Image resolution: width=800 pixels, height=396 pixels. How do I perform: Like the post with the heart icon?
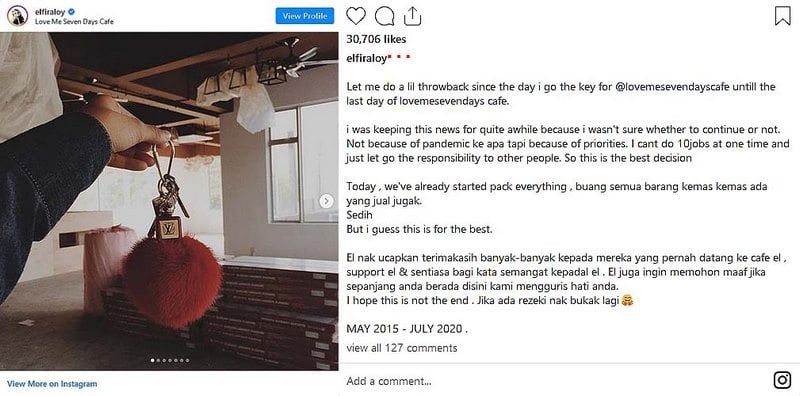[x=356, y=16]
